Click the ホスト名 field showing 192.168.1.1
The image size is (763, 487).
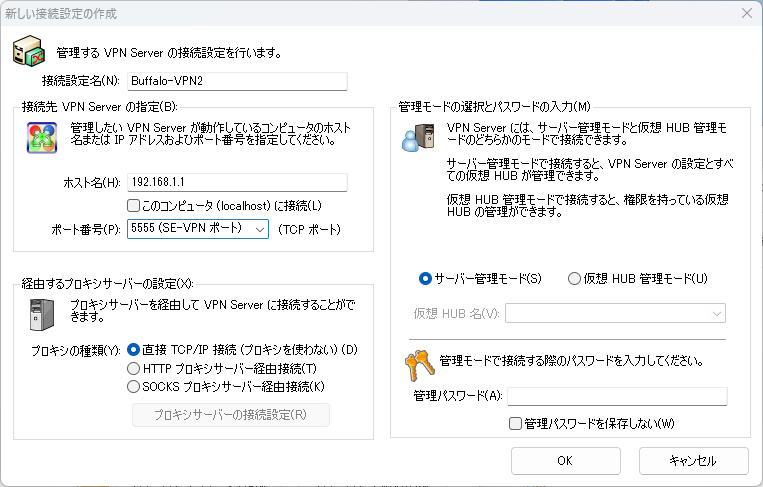click(x=237, y=182)
